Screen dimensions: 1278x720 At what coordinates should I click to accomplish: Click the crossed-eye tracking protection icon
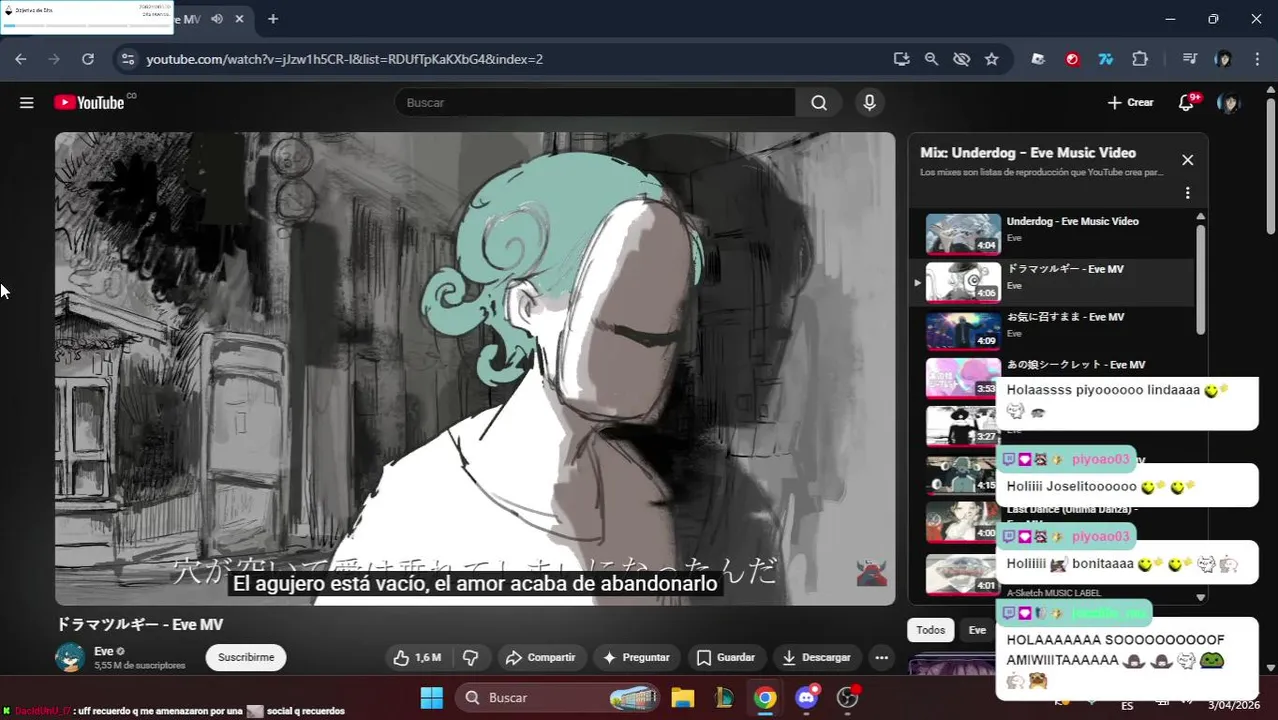pyautogui.click(x=961, y=59)
